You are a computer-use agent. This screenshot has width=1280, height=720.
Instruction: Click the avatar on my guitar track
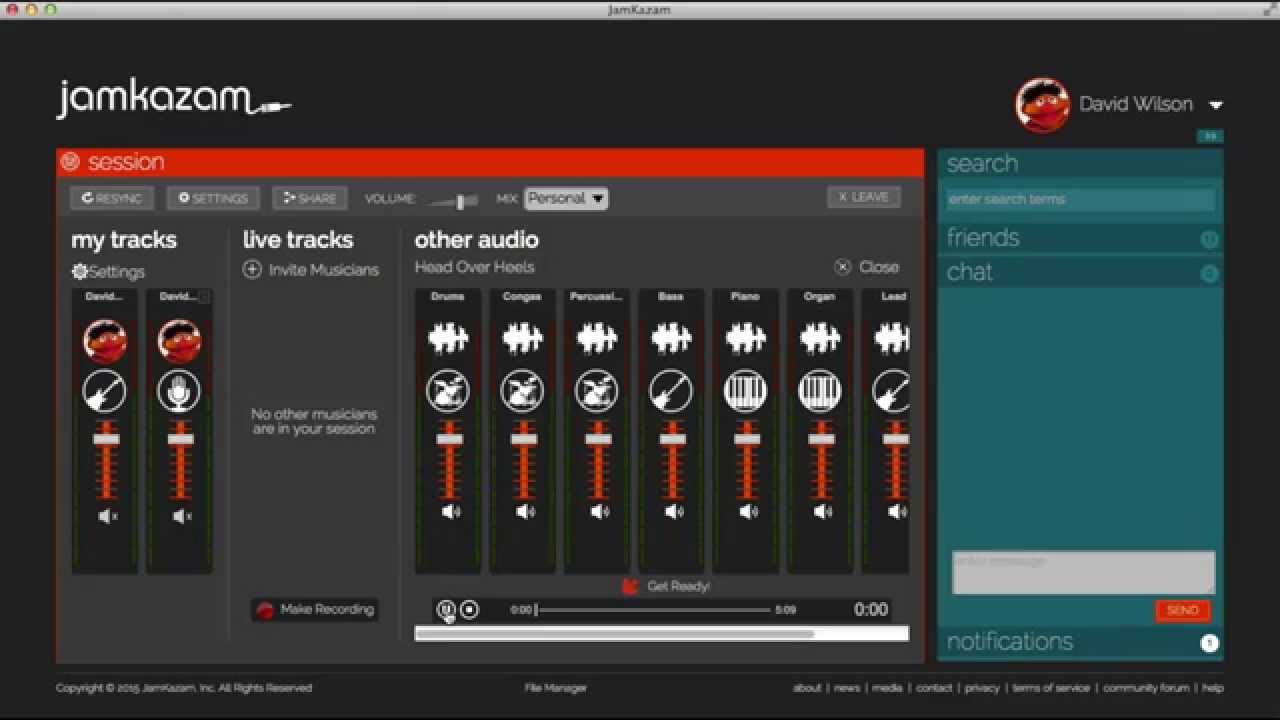(x=105, y=341)
